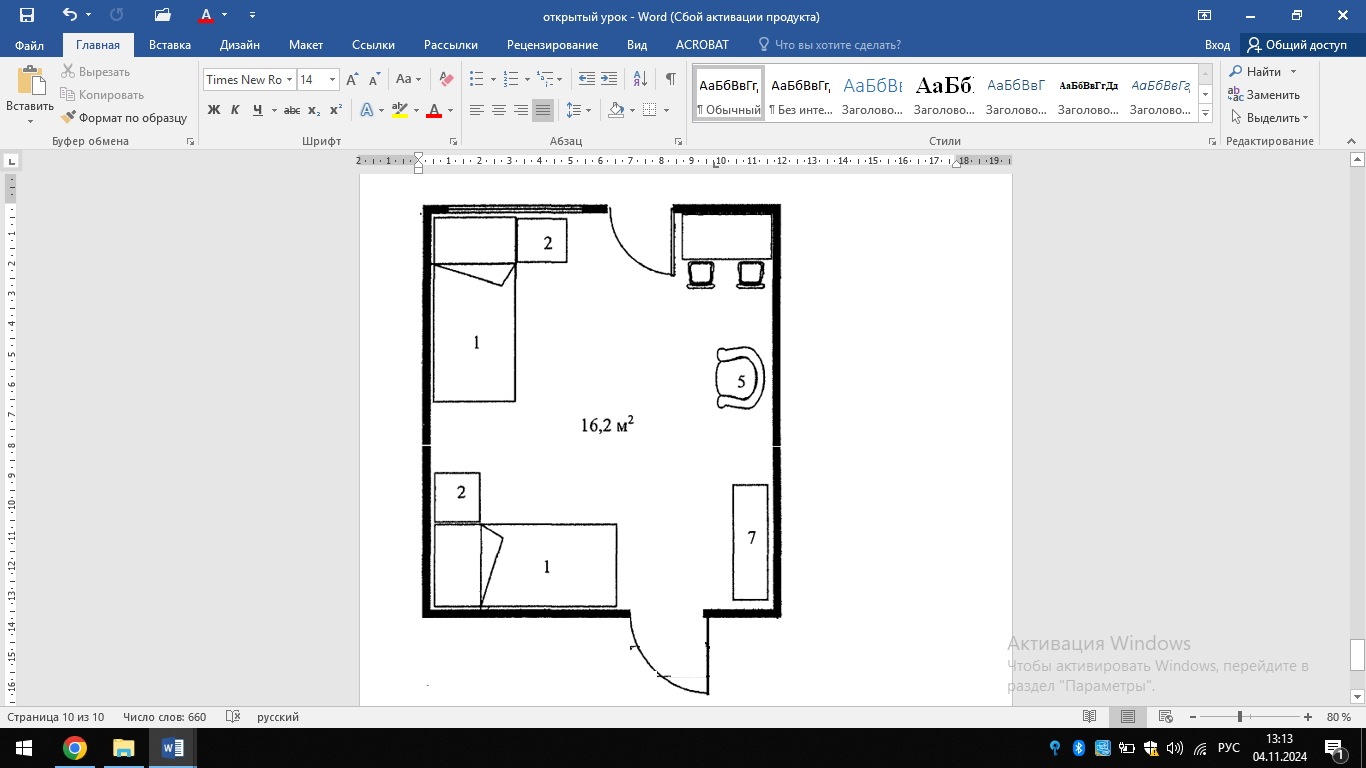Screen dimensions: 1366x768
Task: Decrease paragraph indent
Action: 587,79
